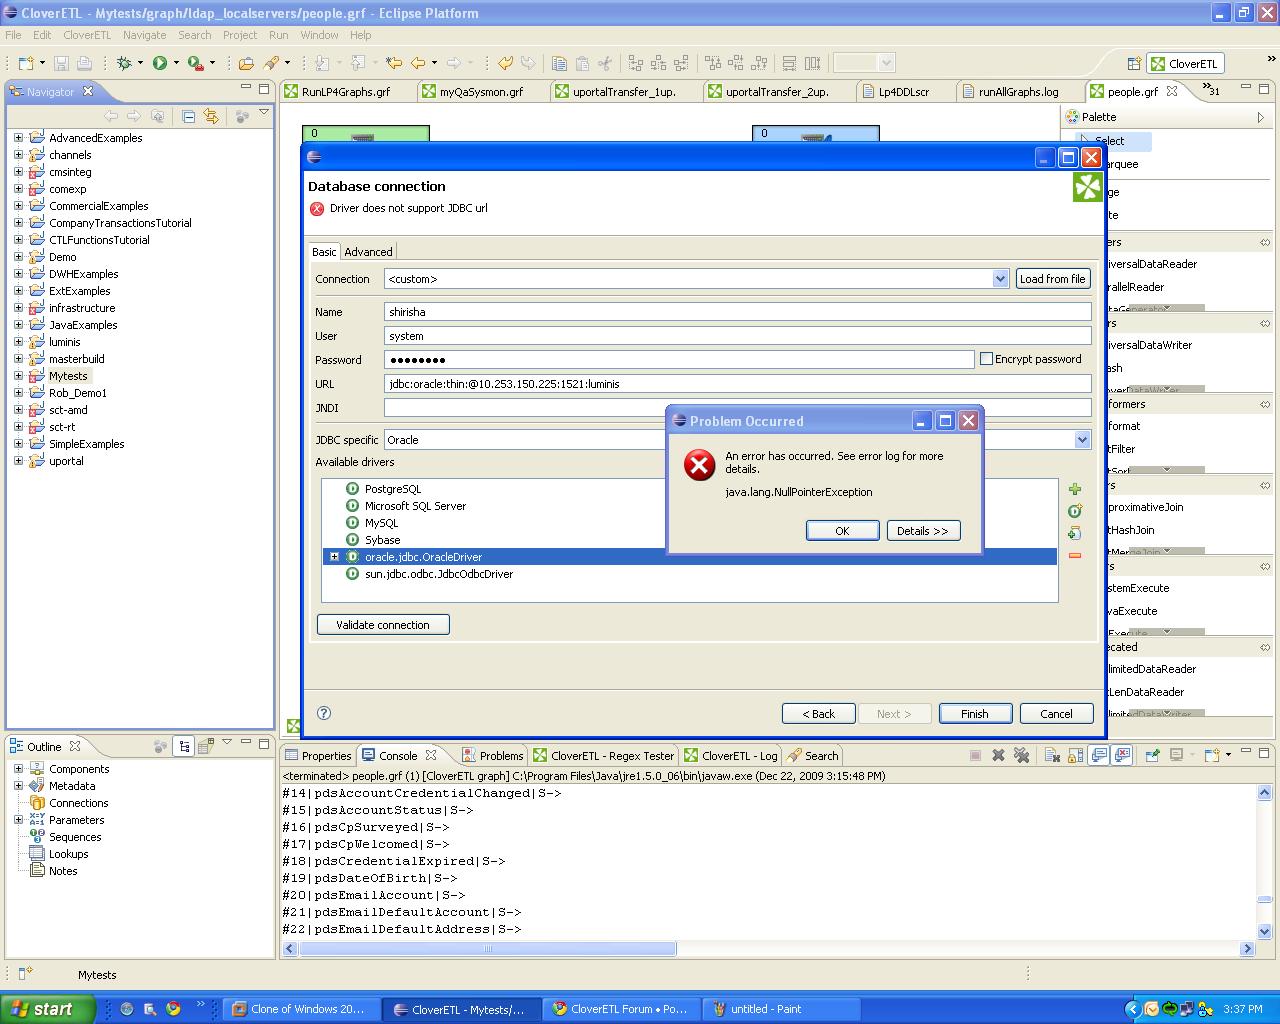Open the Connection <custom> dropdown
Image resolution: width=1280 pixels, height=1024 pixels.
point(1000,279)
